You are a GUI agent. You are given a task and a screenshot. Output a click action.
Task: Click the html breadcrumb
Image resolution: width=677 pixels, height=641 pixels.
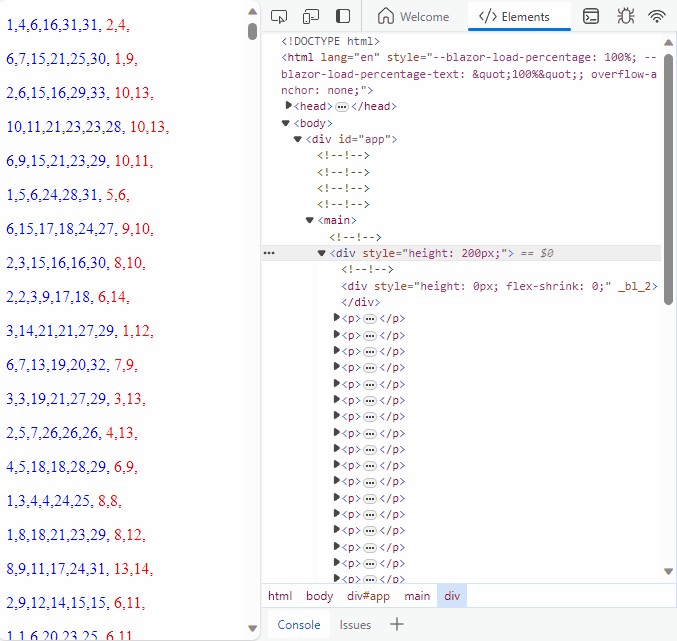point(280,596)
